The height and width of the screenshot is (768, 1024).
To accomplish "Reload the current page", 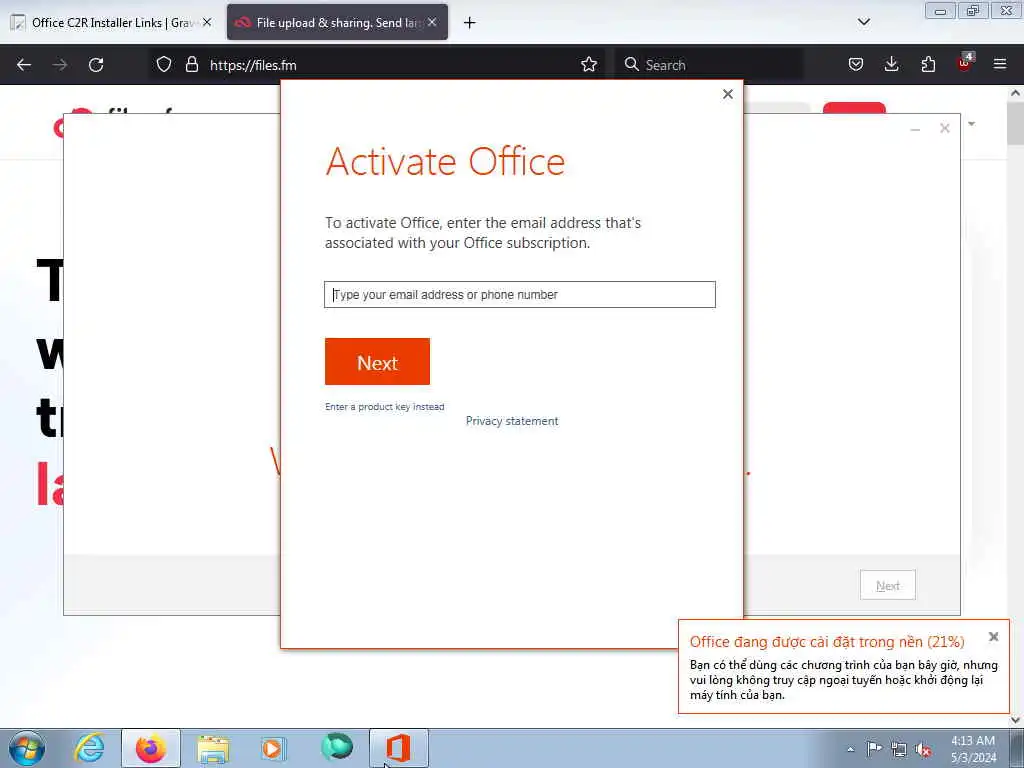I will click(96, 65).
